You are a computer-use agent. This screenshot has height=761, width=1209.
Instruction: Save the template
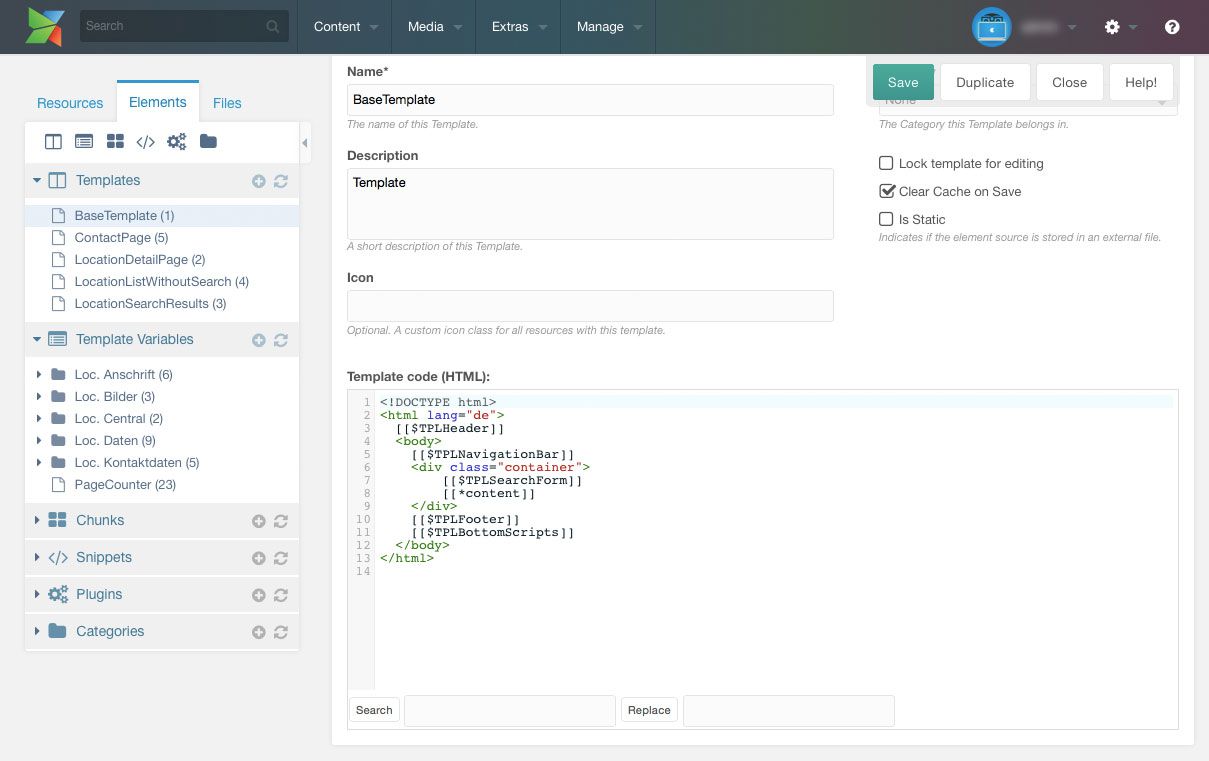point(903,83)
